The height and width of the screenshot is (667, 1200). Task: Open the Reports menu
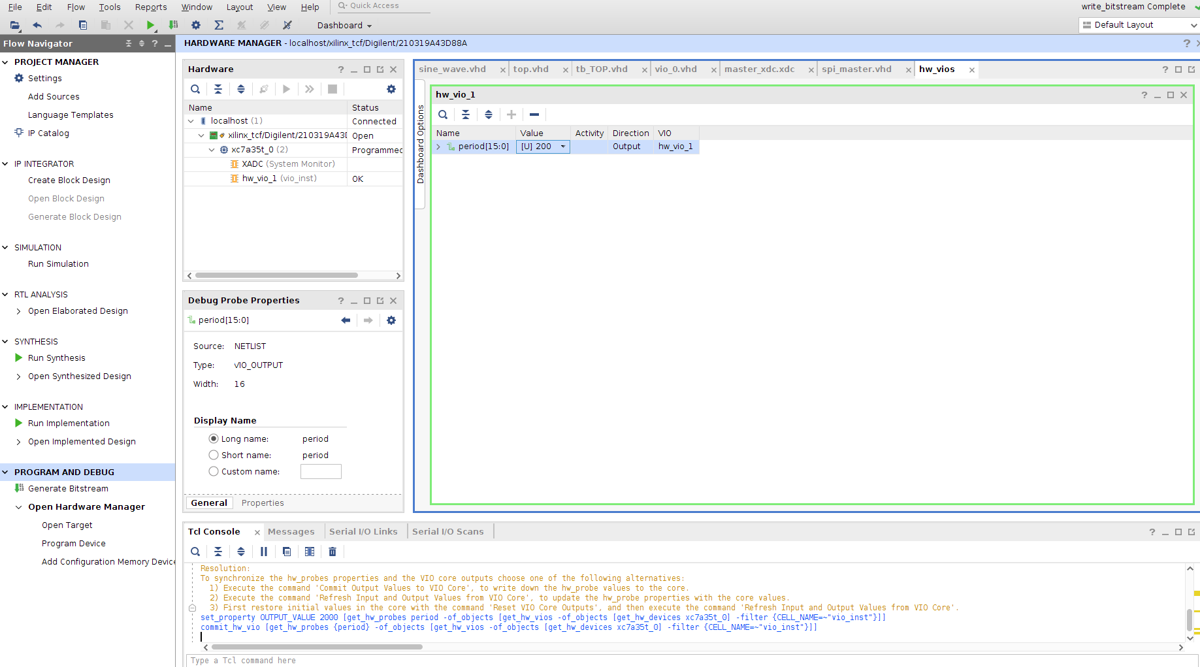(x=151, y=7)
